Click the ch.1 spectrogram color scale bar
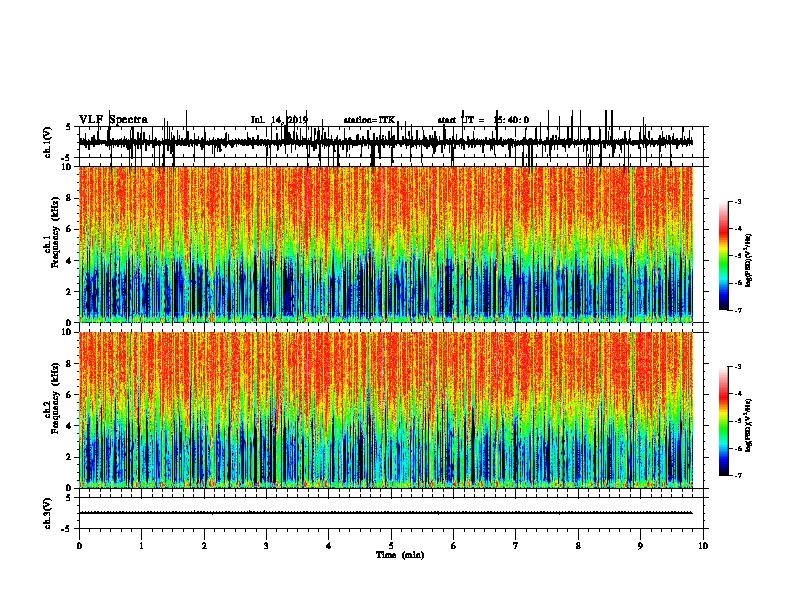The height and width of the screenshot is (612, 792). coord(724,256)
